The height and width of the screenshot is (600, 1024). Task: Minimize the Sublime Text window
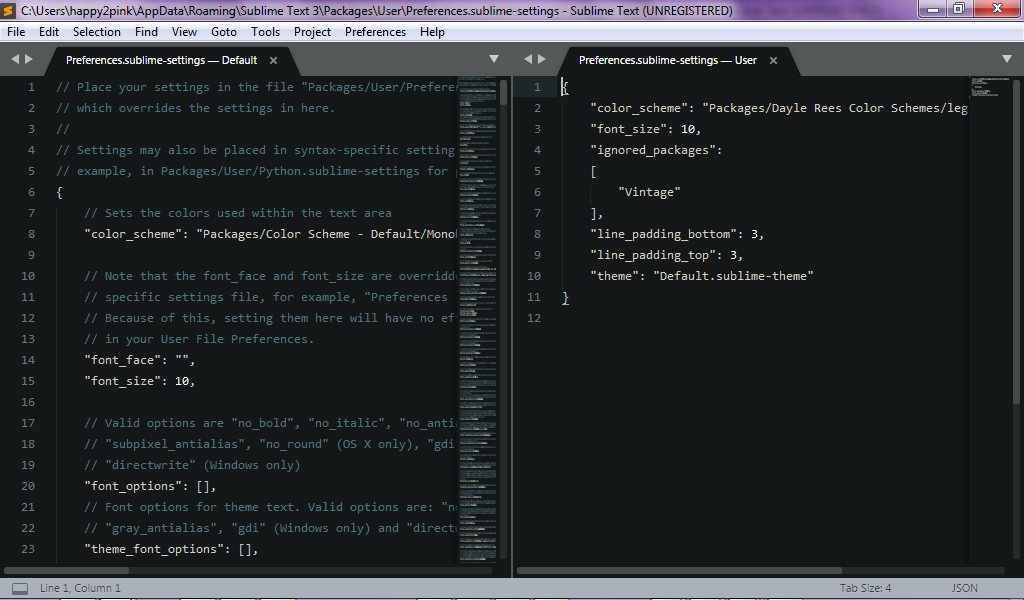tap(933, 8)
